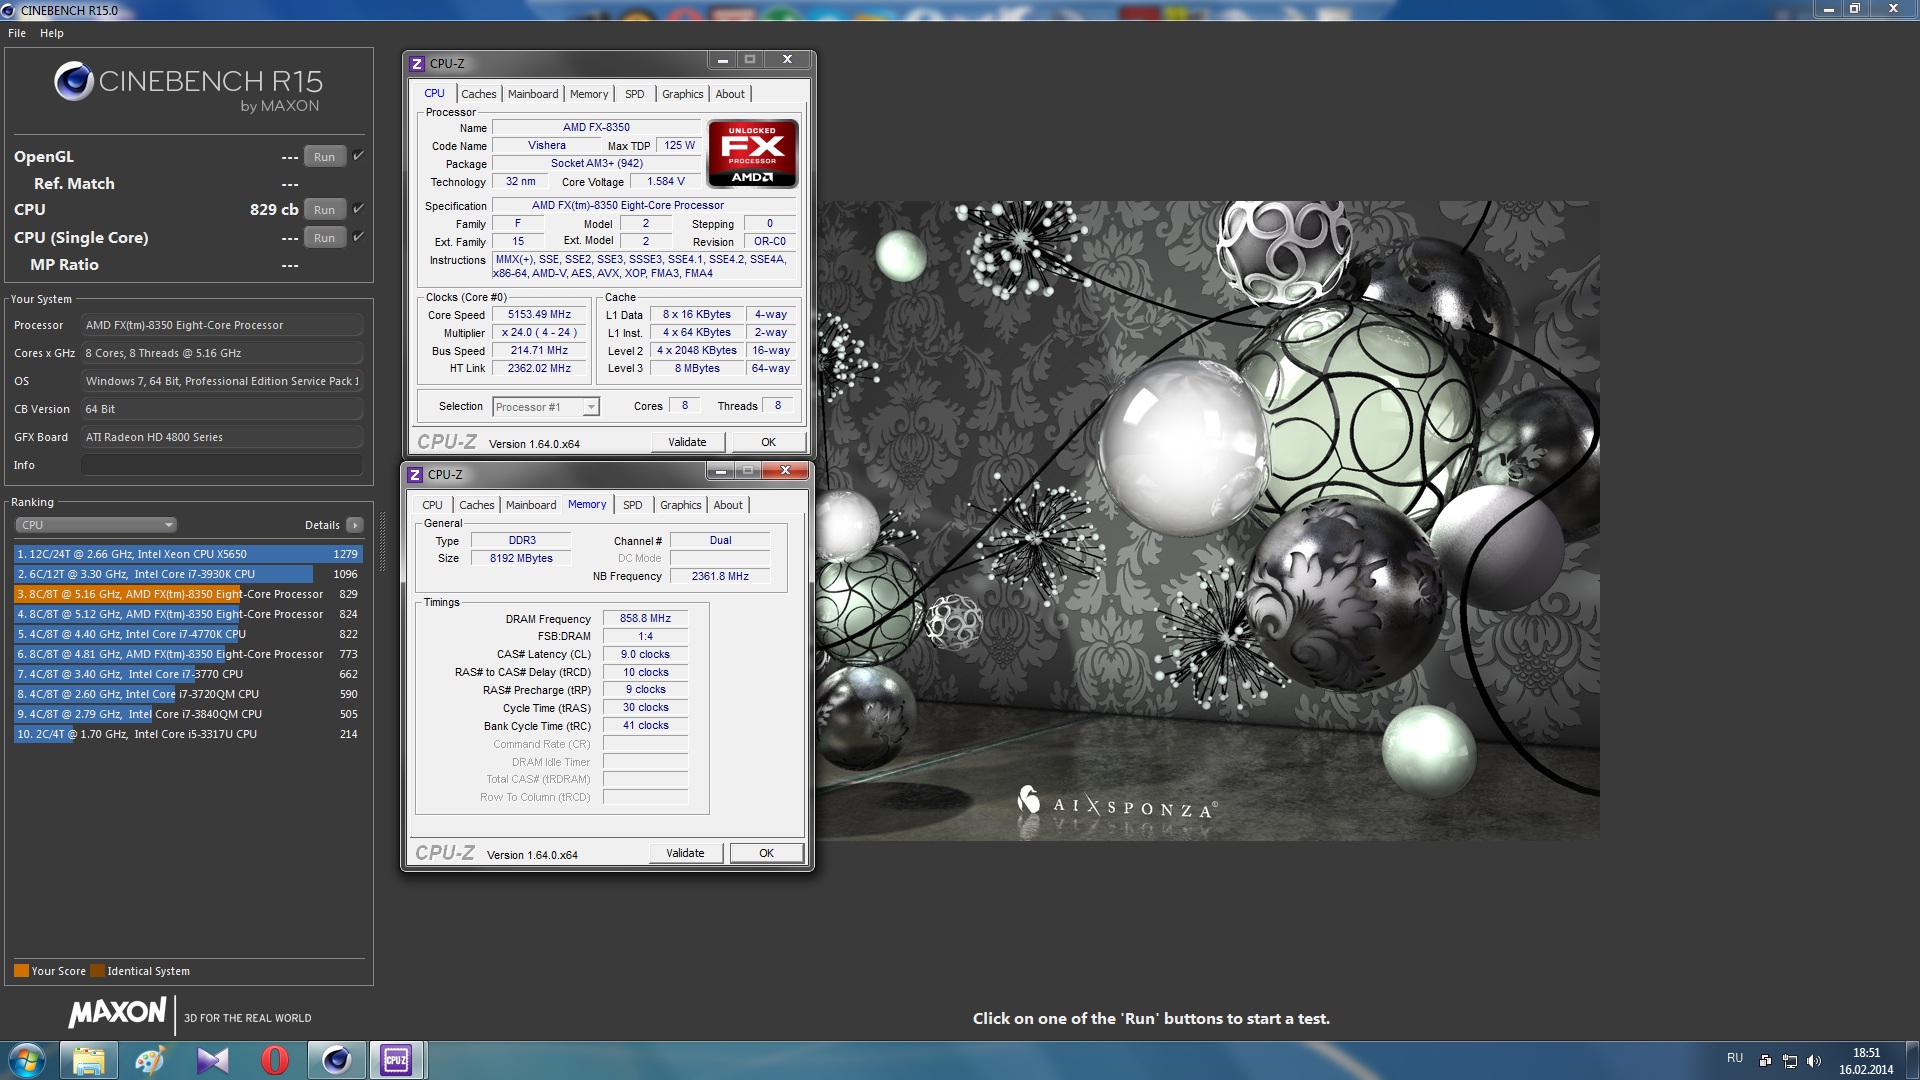Click the network tray icon

pyautogui.click(x=1790, y=1060)
